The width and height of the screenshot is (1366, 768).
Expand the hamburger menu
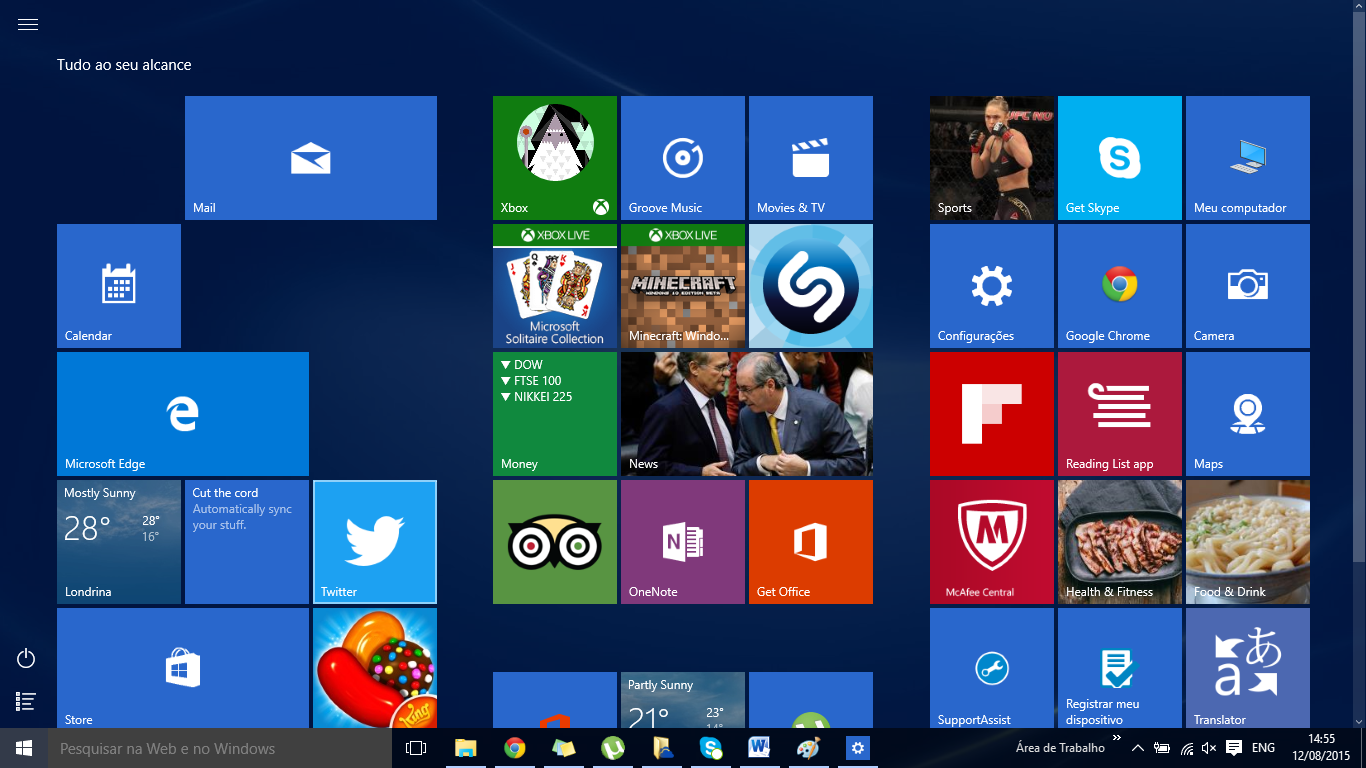[x=28, y=25]
